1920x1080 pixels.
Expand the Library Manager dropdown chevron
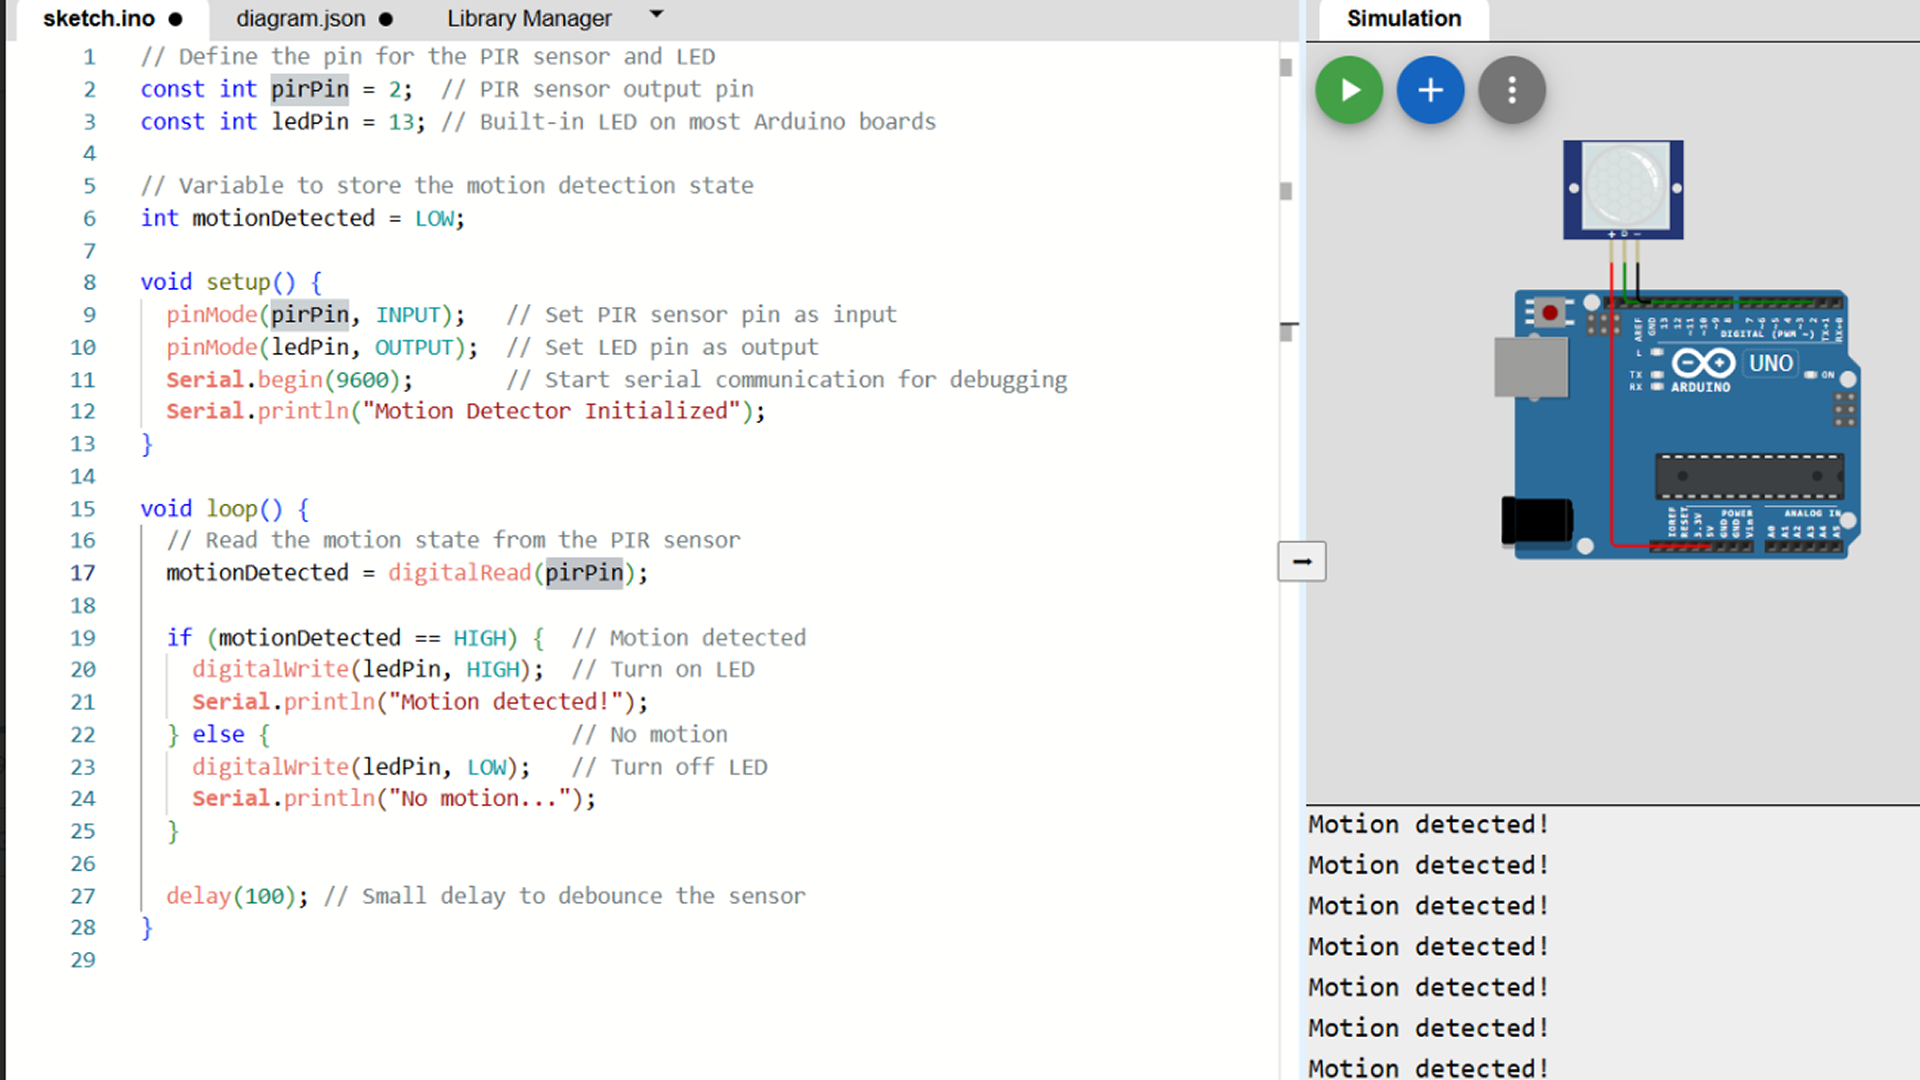pyautogui.click(x=656, y=15)
